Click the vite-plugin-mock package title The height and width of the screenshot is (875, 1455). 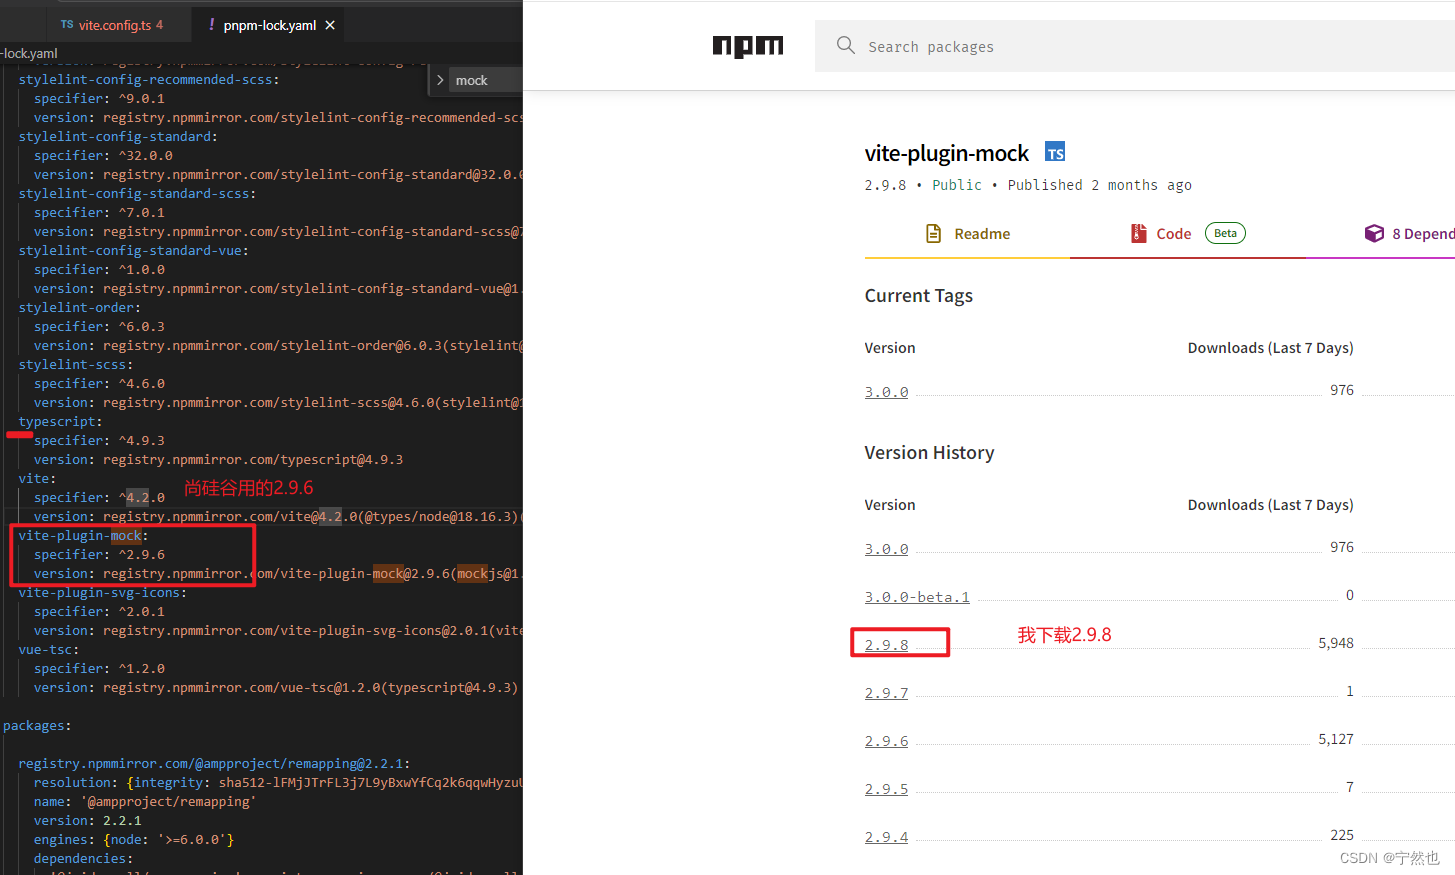tap(946, 153)
